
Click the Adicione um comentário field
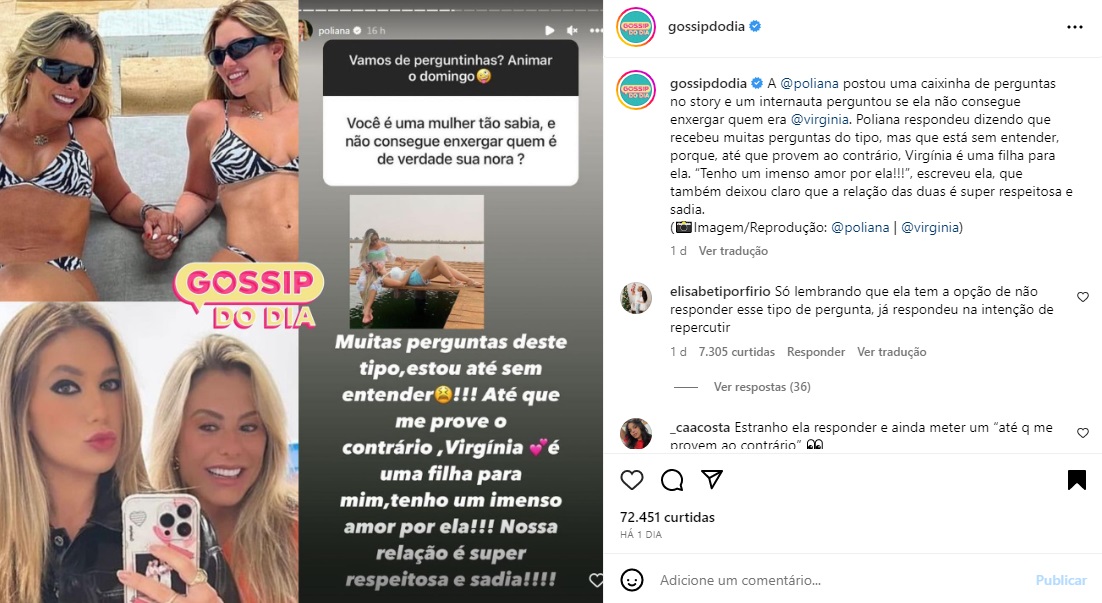click(840, 581)
